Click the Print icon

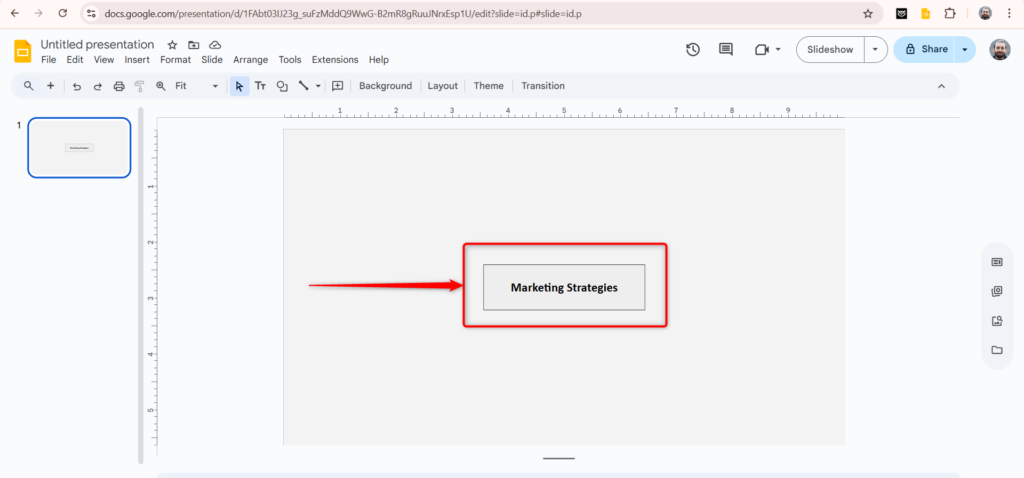(x=119, y=86)
